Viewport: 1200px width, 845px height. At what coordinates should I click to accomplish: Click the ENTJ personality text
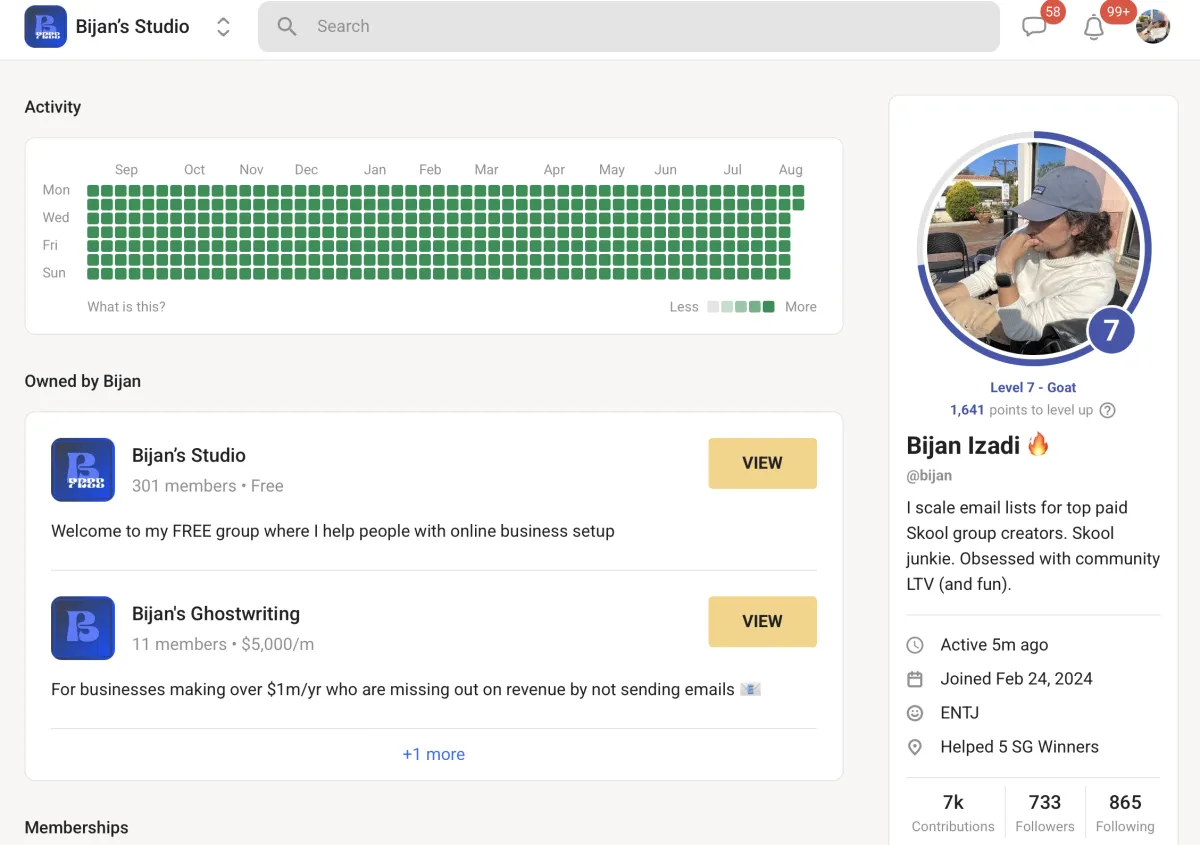960,713
